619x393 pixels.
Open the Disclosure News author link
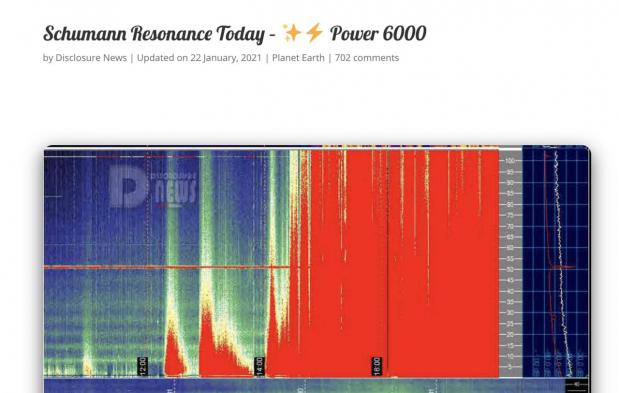tap(91, 58)
